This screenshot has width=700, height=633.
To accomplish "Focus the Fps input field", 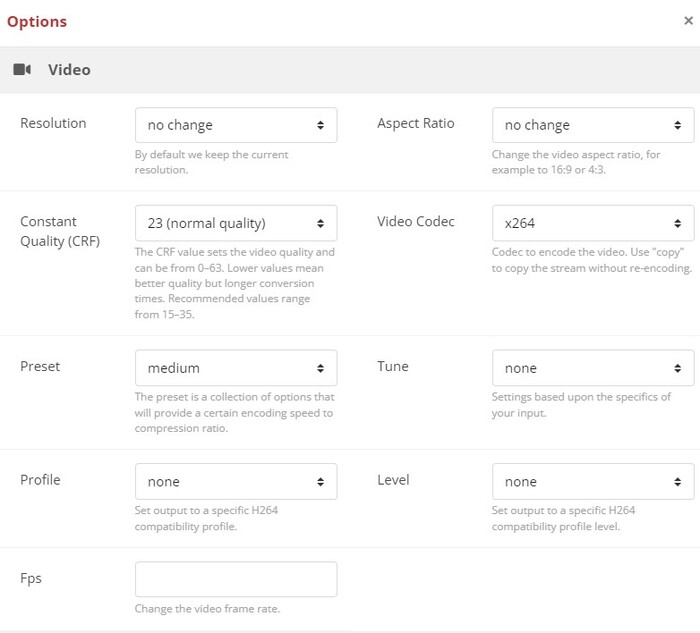I will tap(236, 579).
